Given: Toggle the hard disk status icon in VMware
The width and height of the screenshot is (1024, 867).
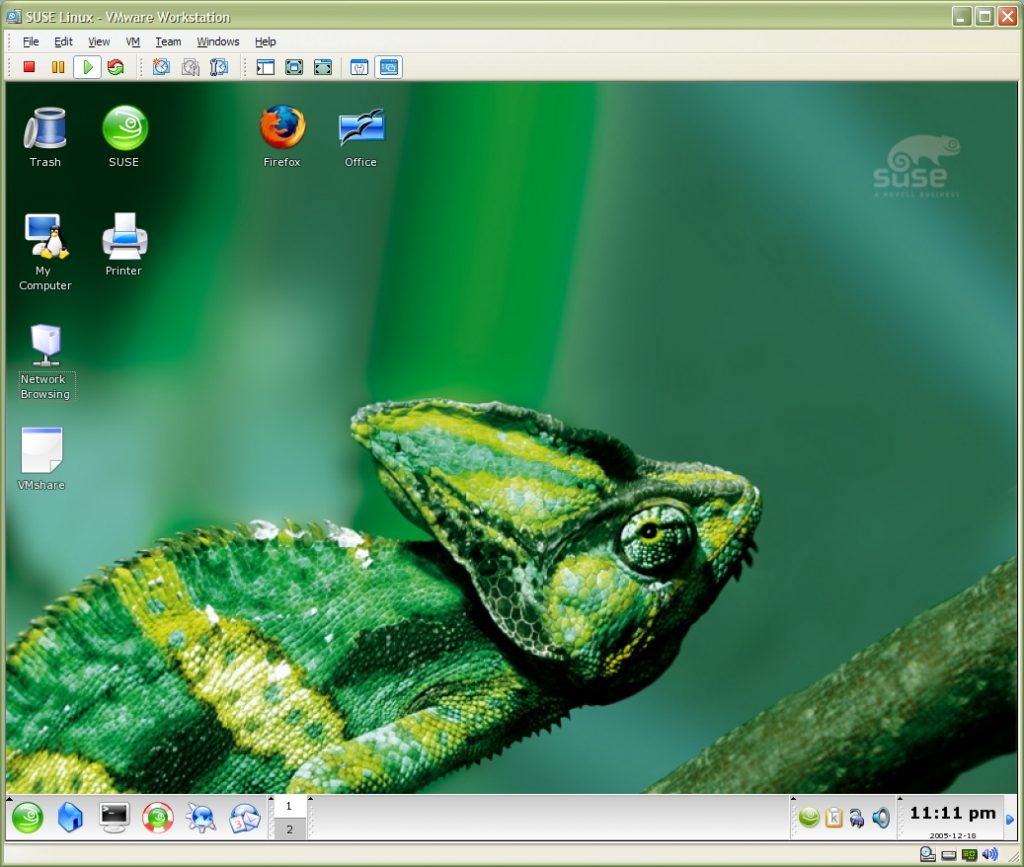Looking at the screenshot, I should [927, 854].
